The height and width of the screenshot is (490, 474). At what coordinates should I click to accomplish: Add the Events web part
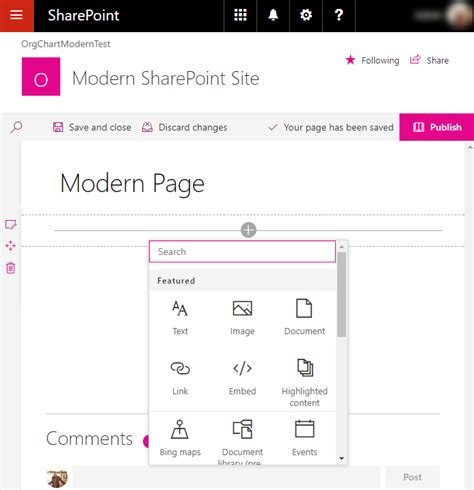304,438
